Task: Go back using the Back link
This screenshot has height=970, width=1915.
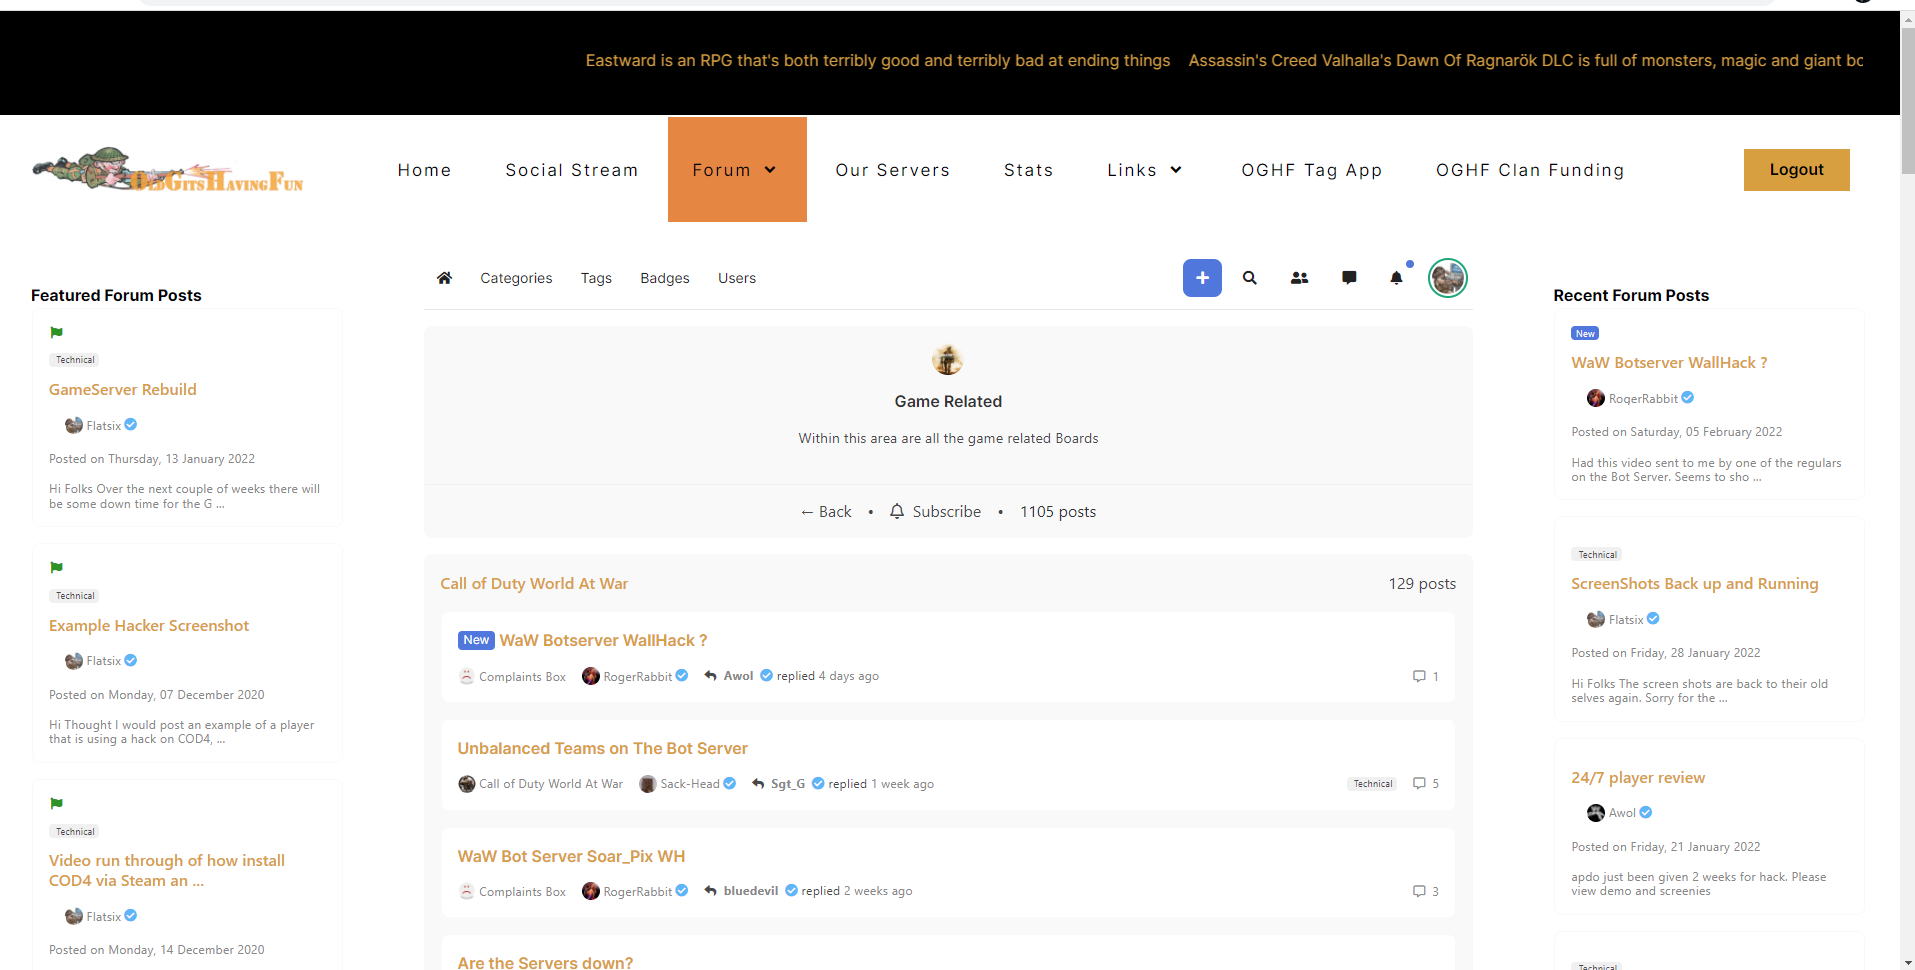Action: click(x=826, y=512)
